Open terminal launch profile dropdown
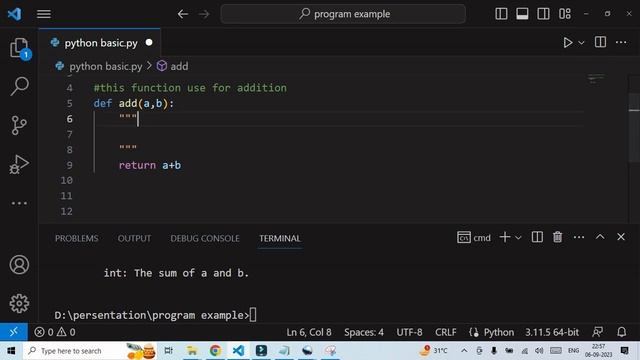This screenshot has width=640, height=360. [518, 238]
